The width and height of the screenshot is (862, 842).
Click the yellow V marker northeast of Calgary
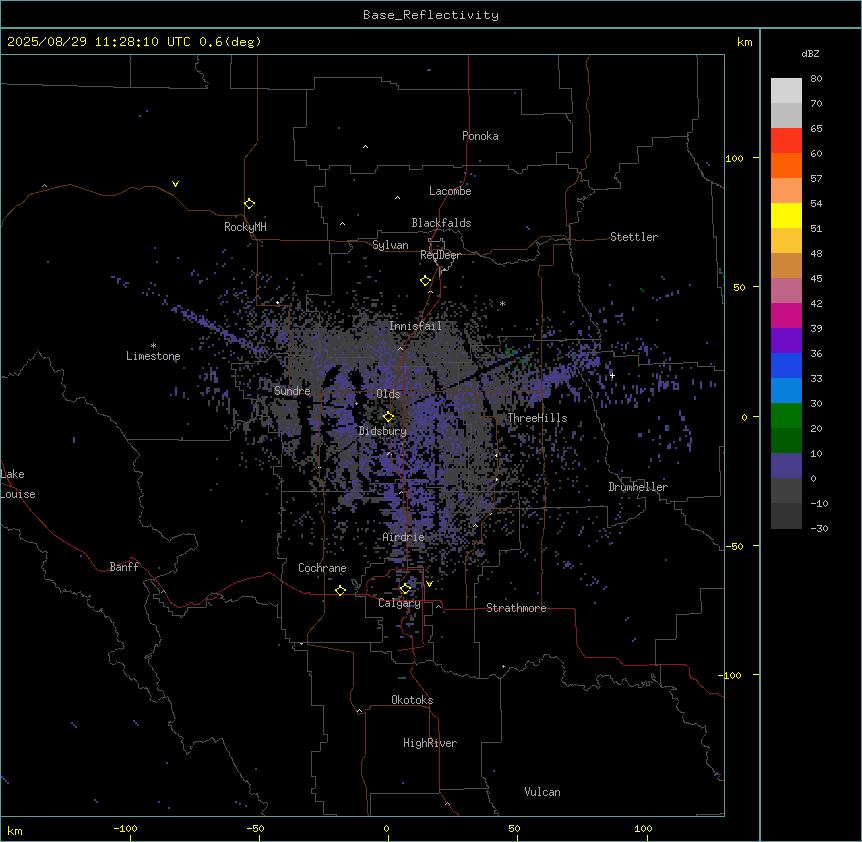pyautogui.click(x=429, y=584)
